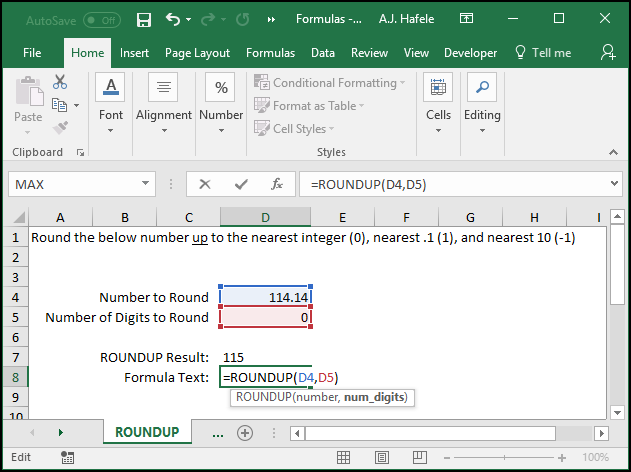631x472 pixels.
Task: Click the Save icon in title bar
Action: point(144,19)
